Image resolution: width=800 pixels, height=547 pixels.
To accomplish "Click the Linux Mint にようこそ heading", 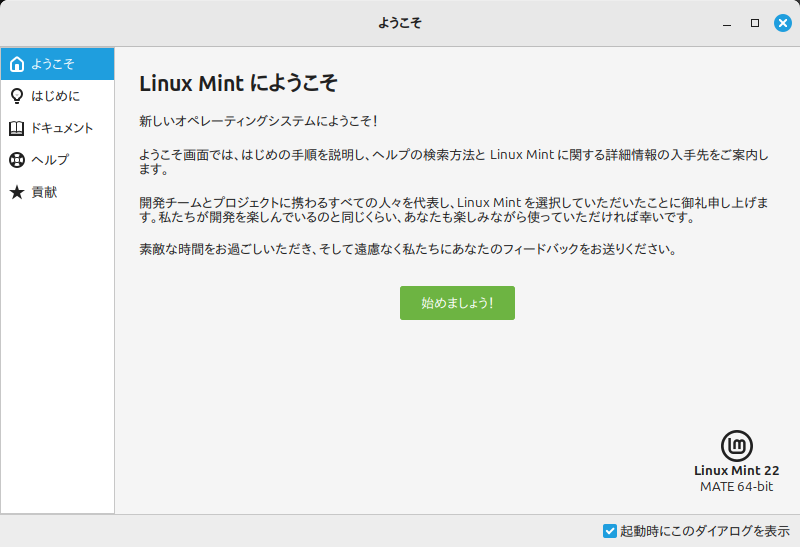I will (x=238, y=83).
